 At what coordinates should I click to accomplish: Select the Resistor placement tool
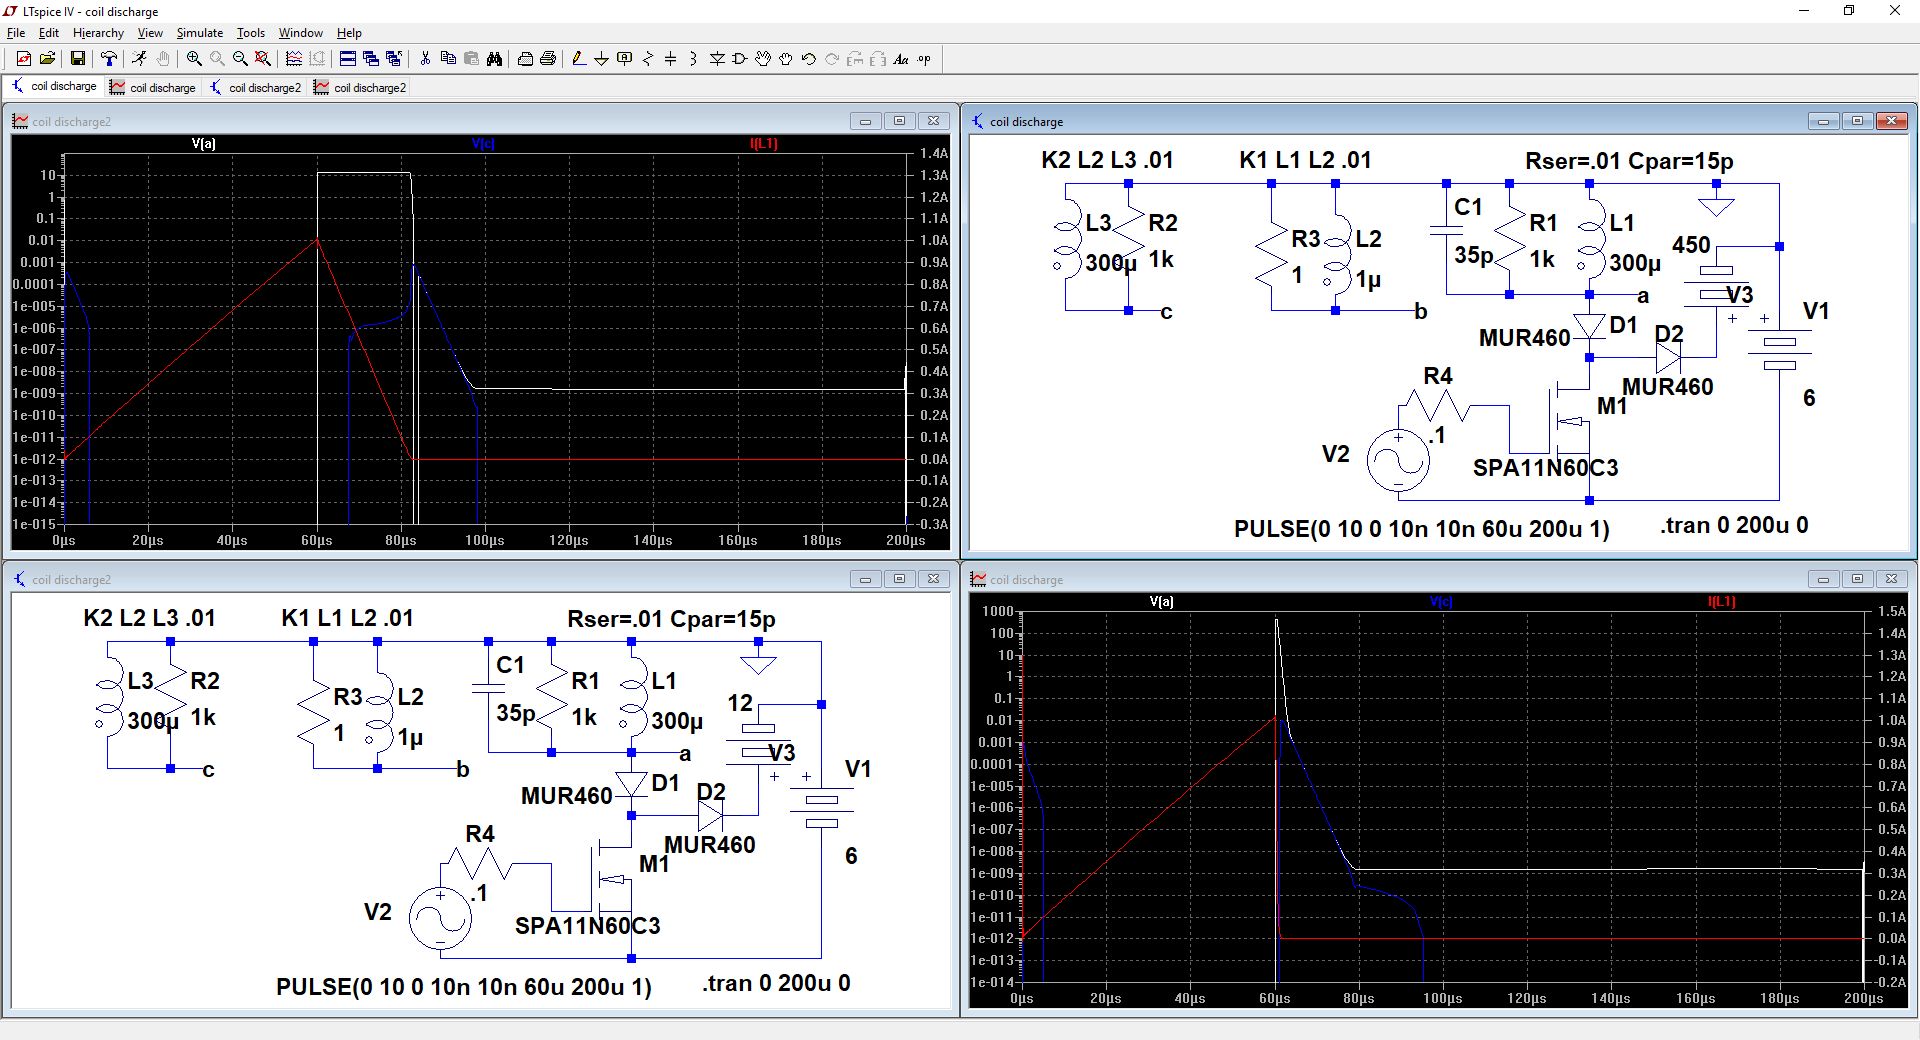648,59
